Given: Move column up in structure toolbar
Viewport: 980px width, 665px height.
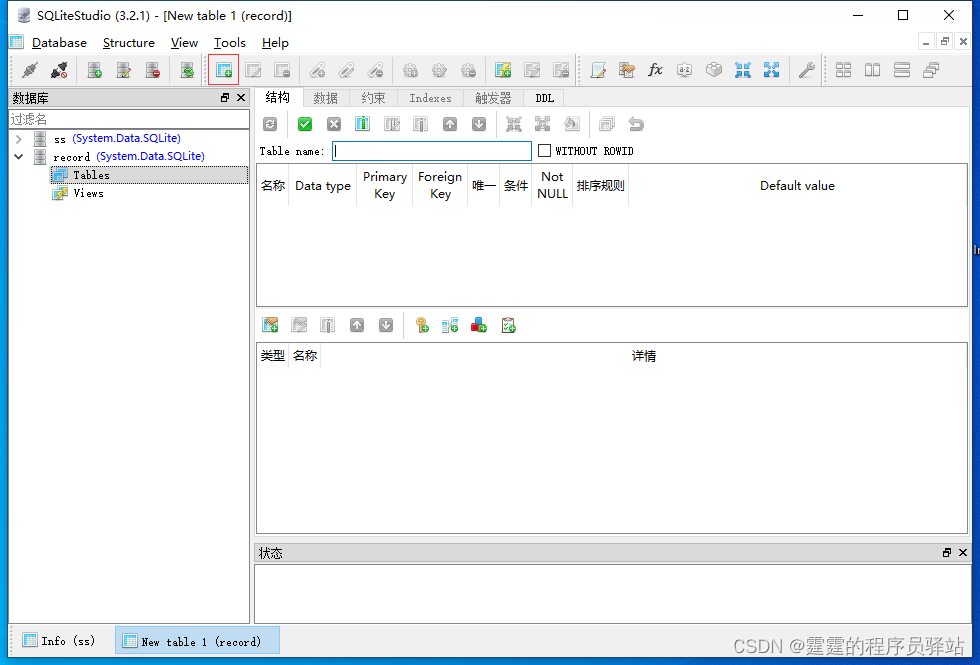Looking at the screenshot, I should 450,124.
